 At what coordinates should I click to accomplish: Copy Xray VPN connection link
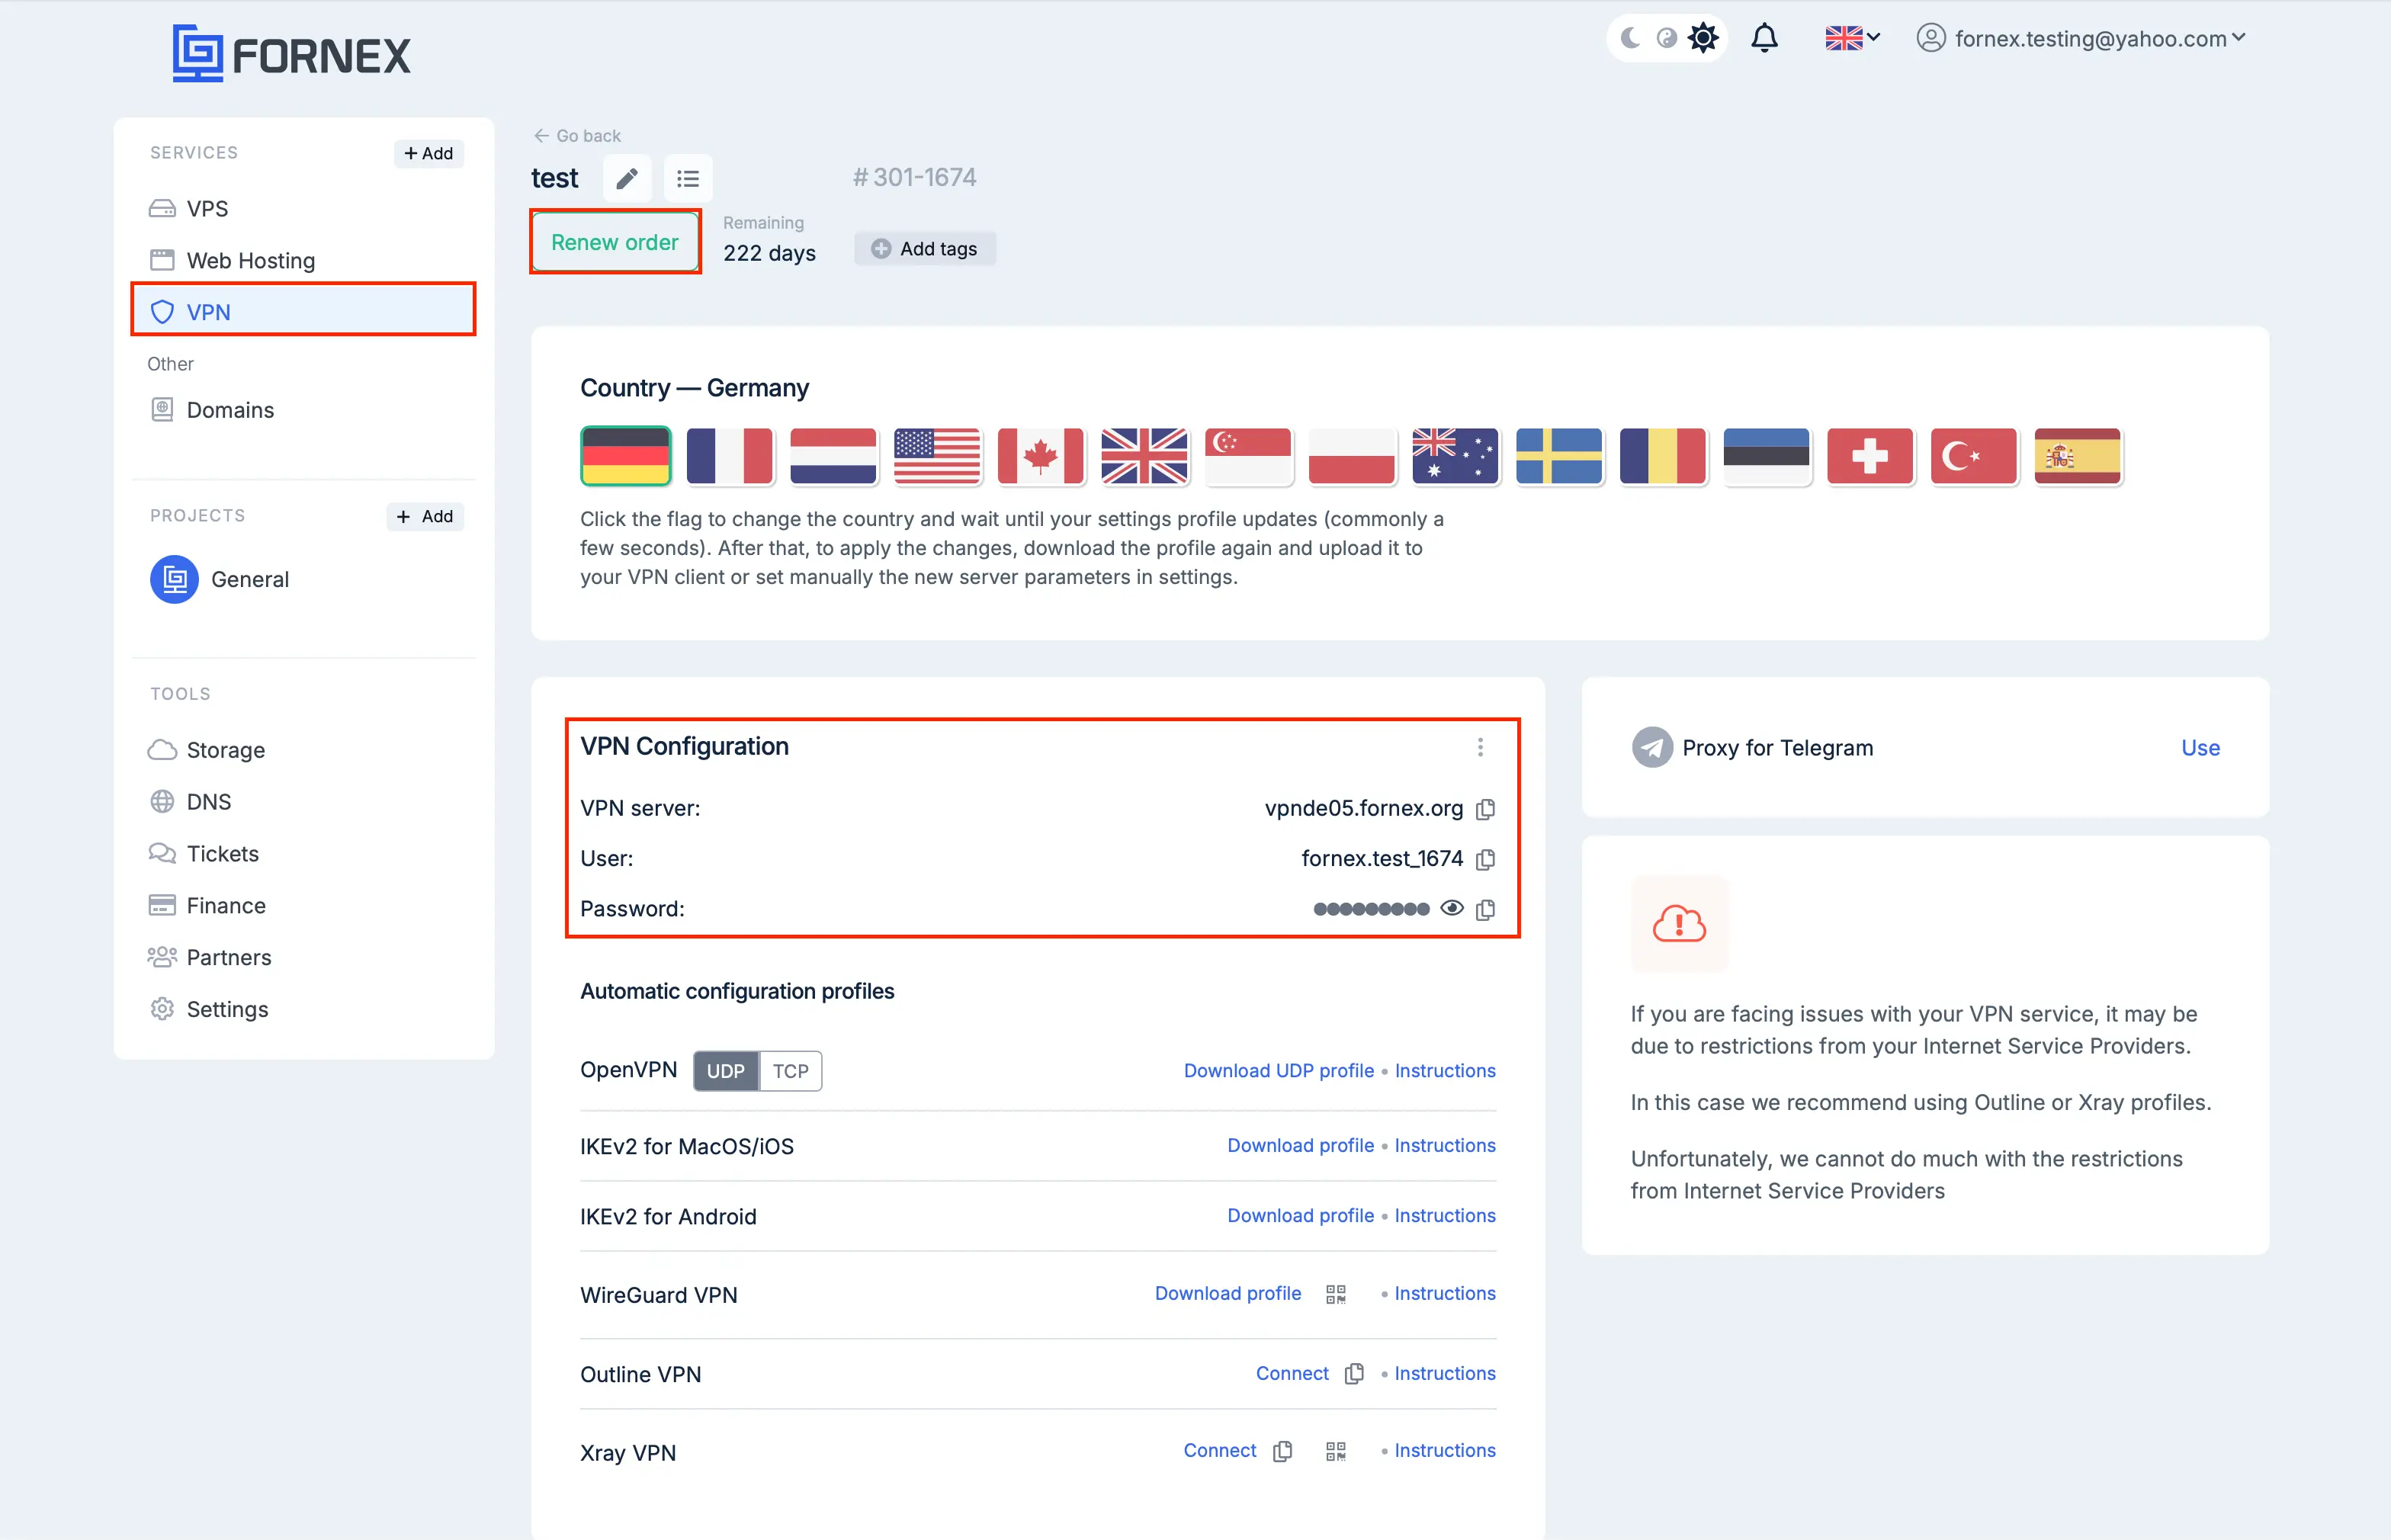pyautogui.click(x=1283, y=1451)
